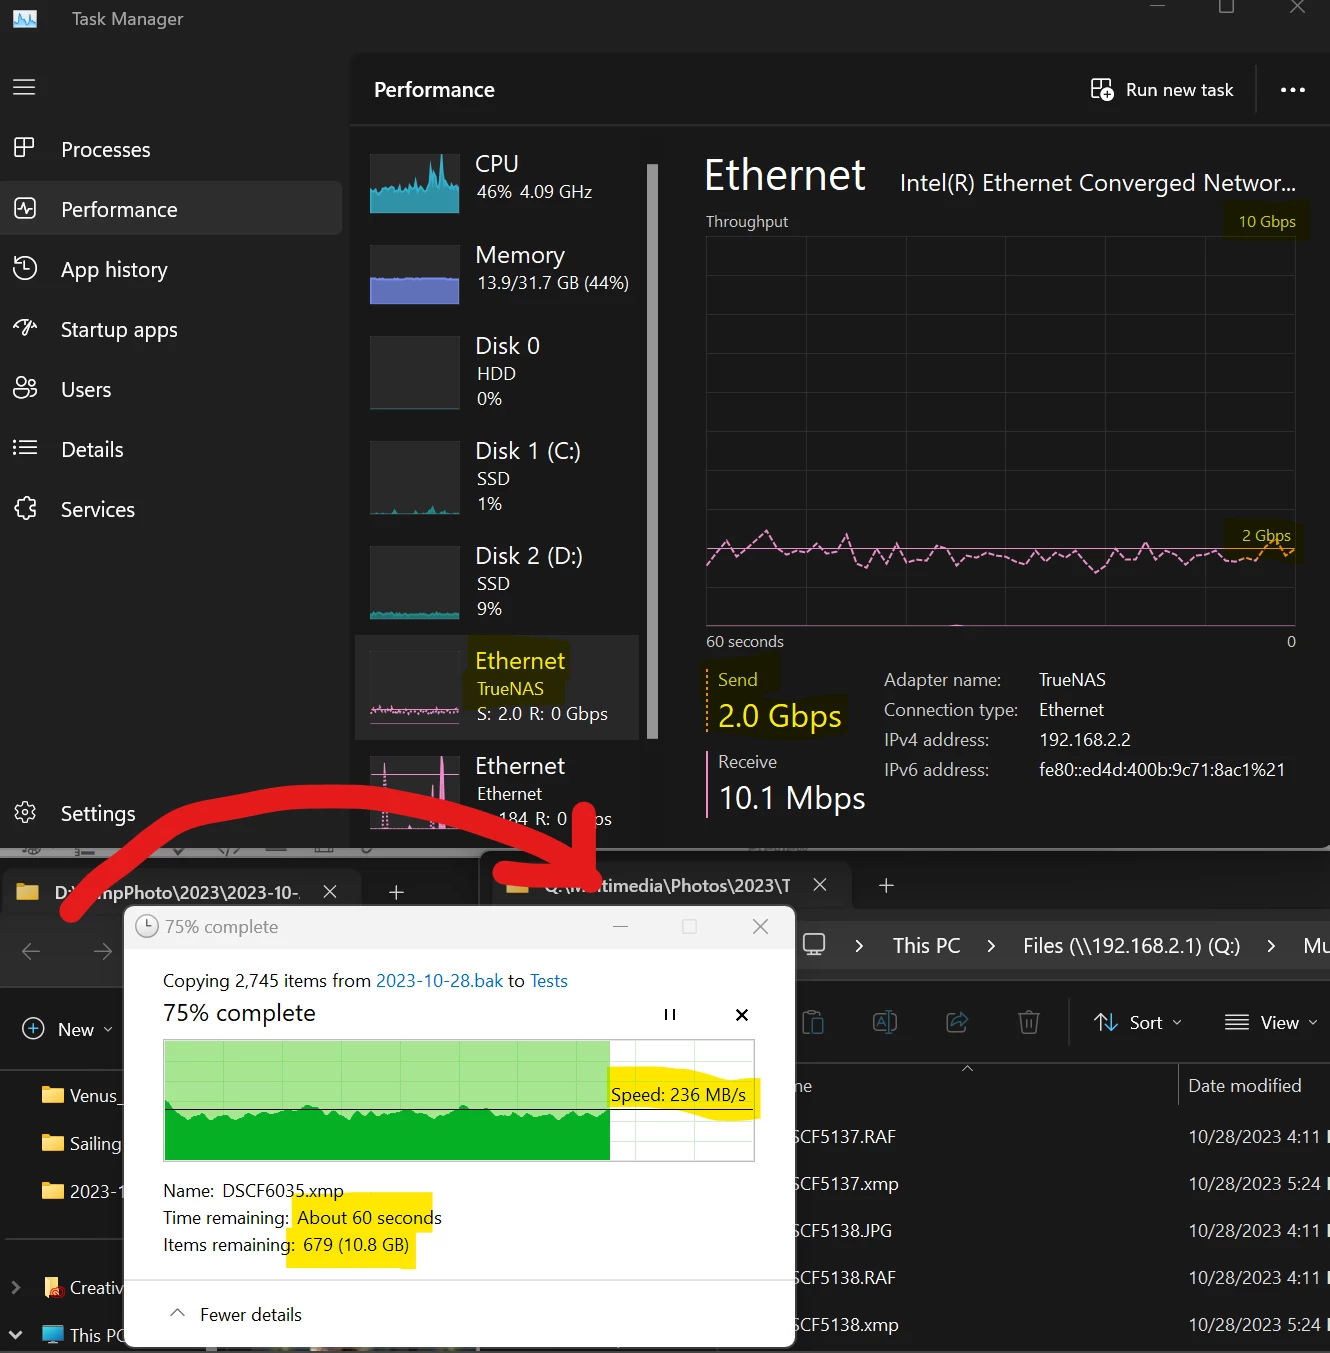The image size is (1330, 1353).
Task: Click the forward arrow in left Explorer
Action: tap(102, 951)
